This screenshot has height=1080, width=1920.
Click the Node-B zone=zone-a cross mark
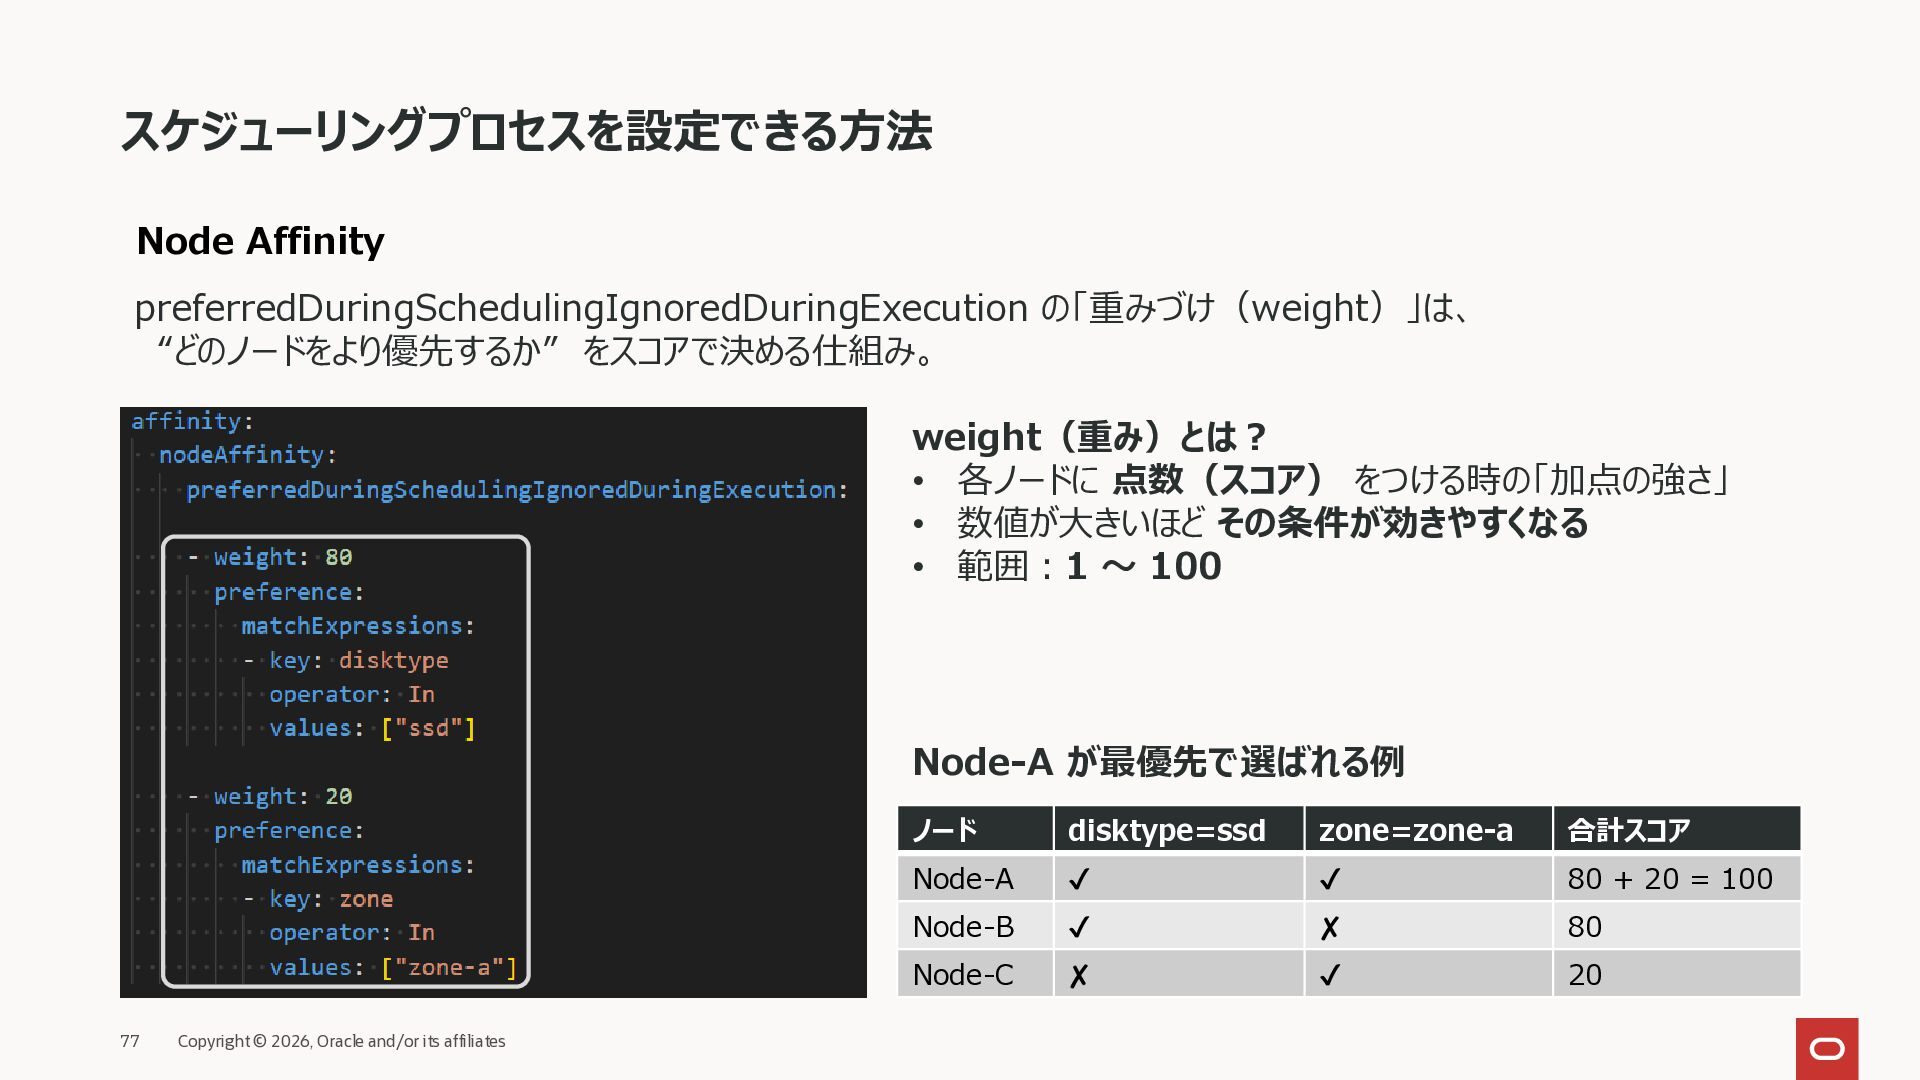pos(1329,928)
